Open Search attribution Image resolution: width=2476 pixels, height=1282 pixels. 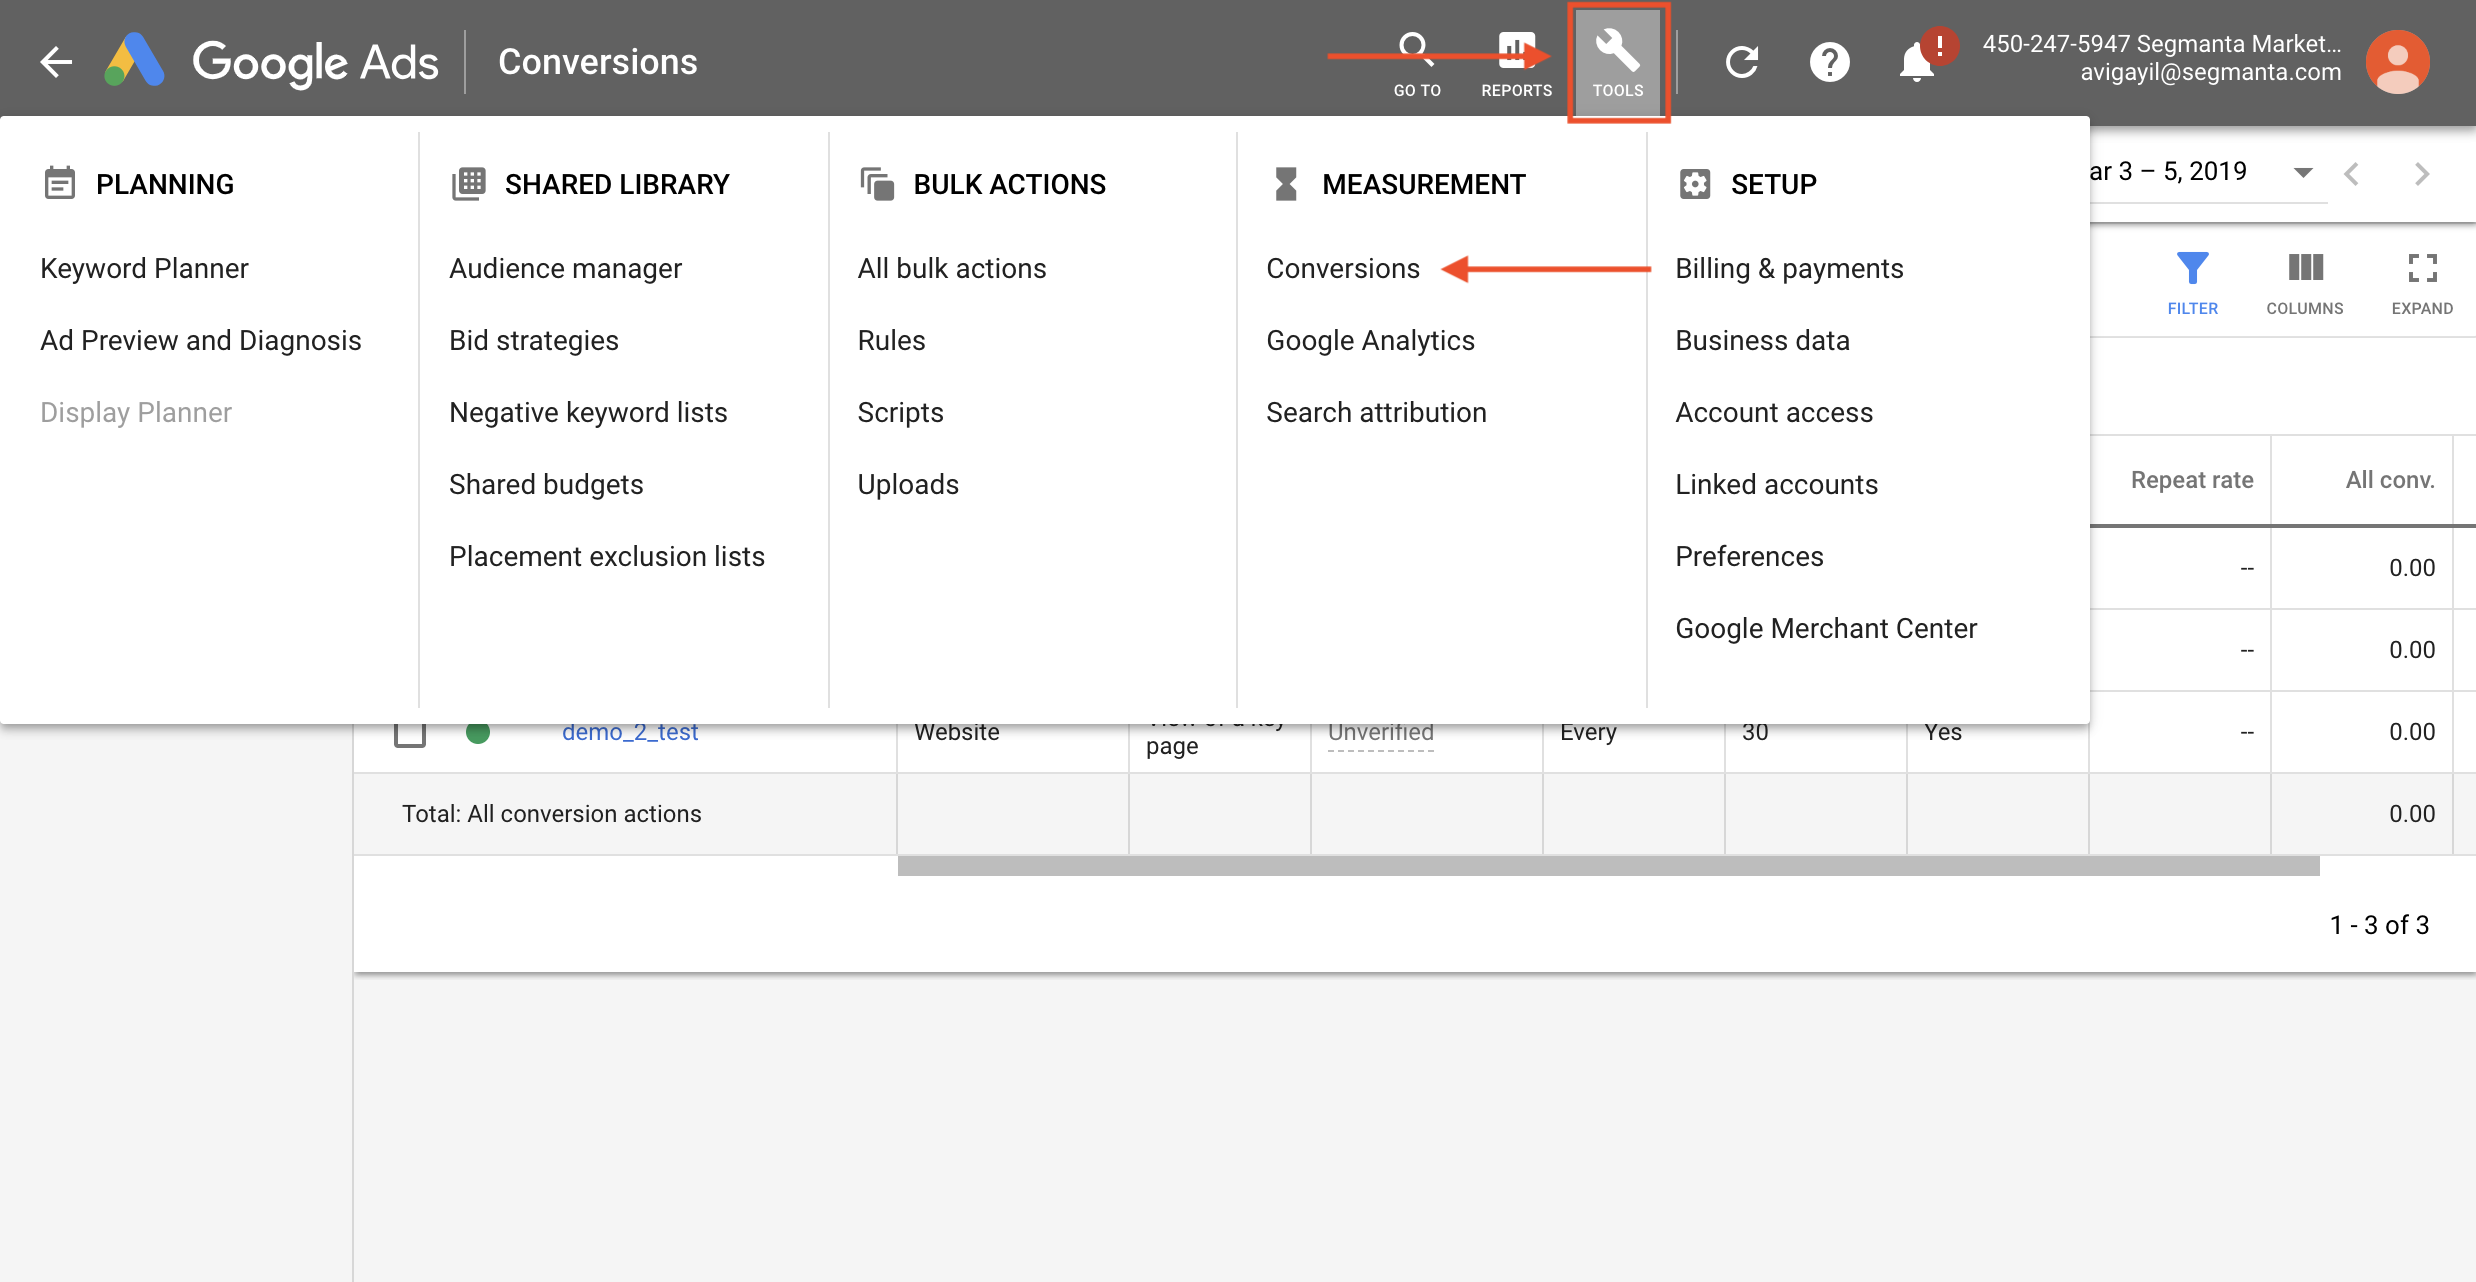point(1376,412)
